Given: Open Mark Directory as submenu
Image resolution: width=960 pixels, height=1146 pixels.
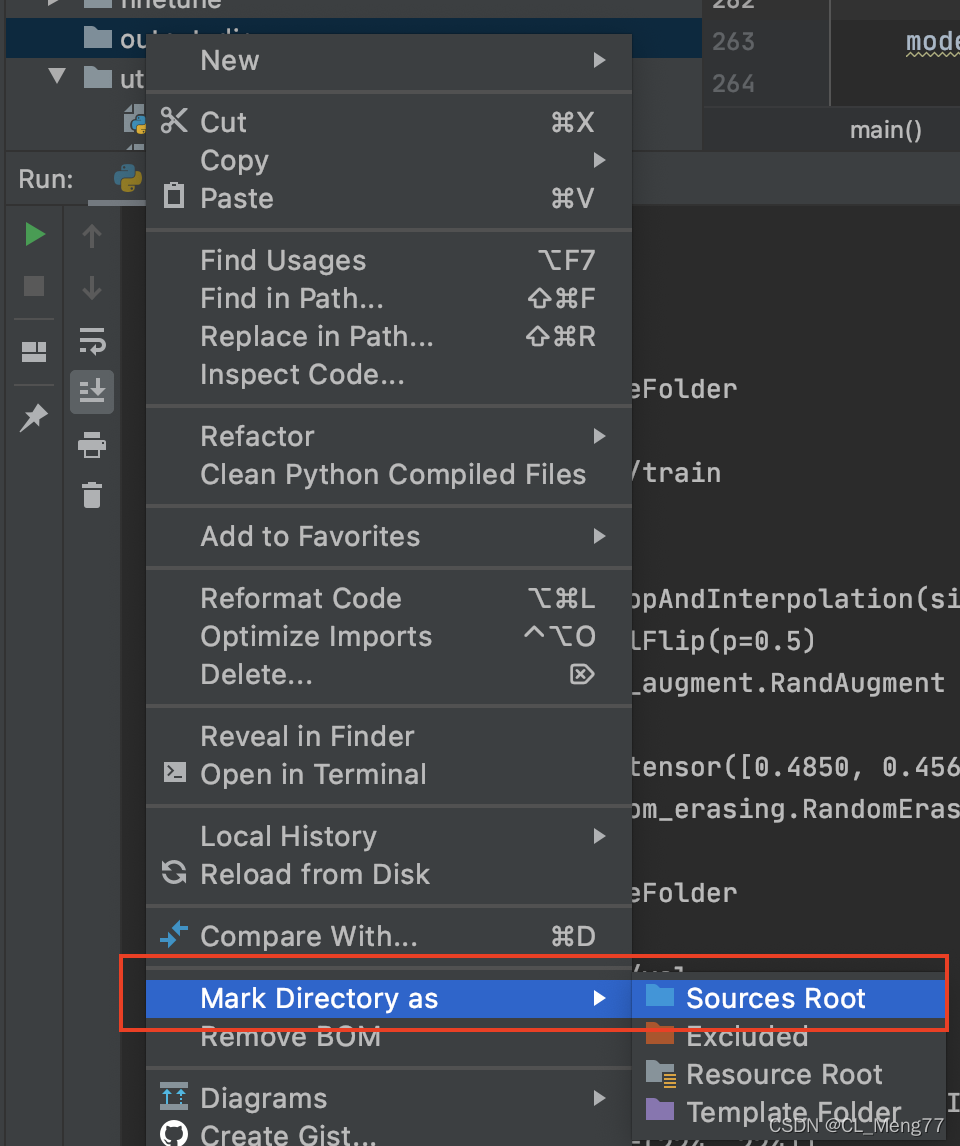Looking at the screenshot, I should coord(389,998).
